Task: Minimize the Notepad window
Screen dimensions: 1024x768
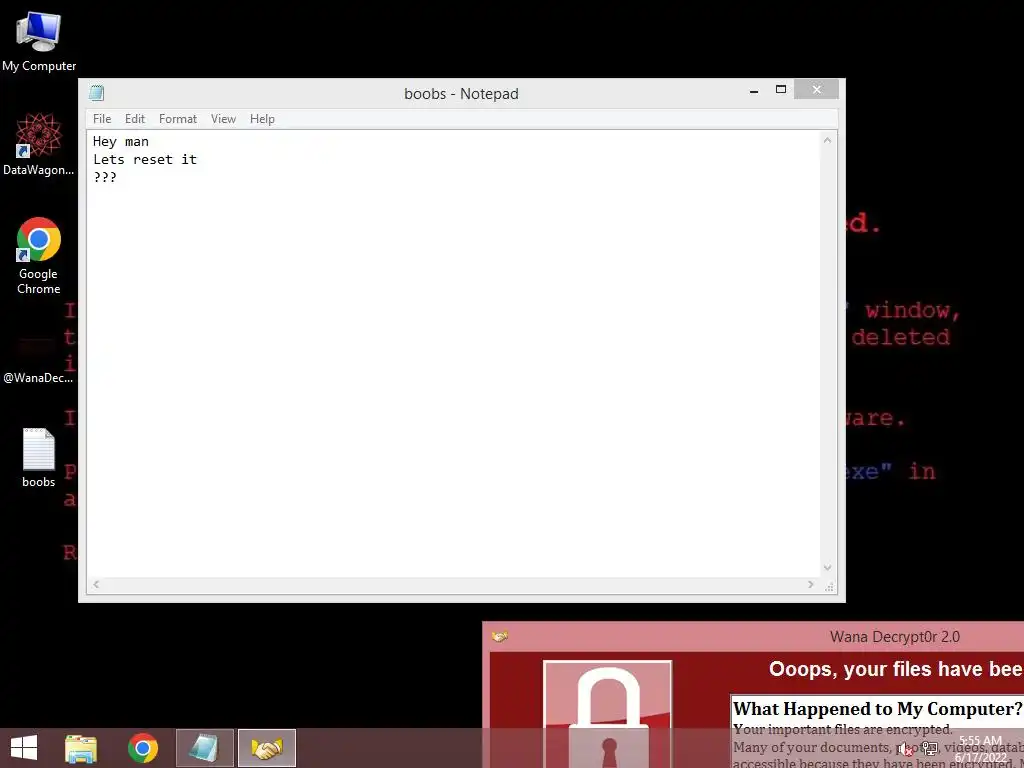Action: coord(754,90)
